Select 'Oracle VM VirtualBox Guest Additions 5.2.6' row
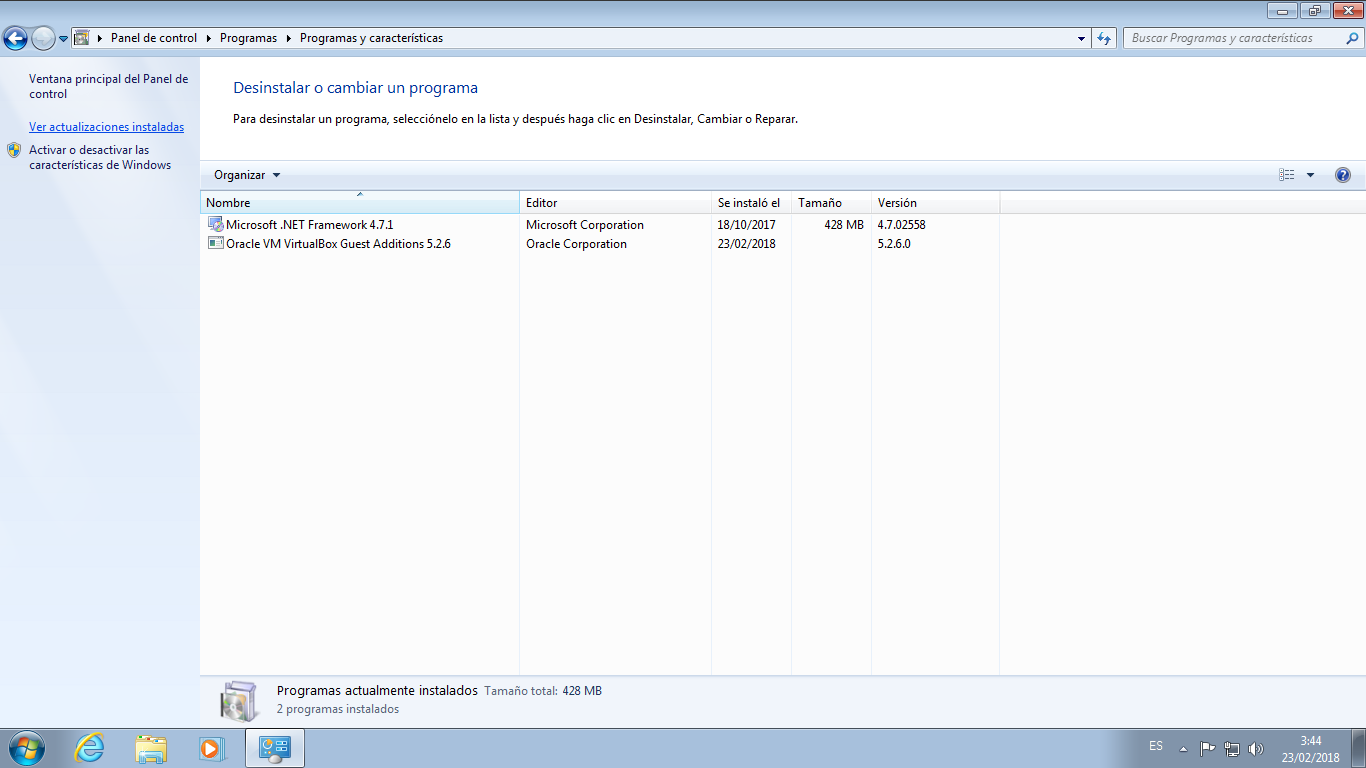1366x768 pixels. (x=600, y=244)
